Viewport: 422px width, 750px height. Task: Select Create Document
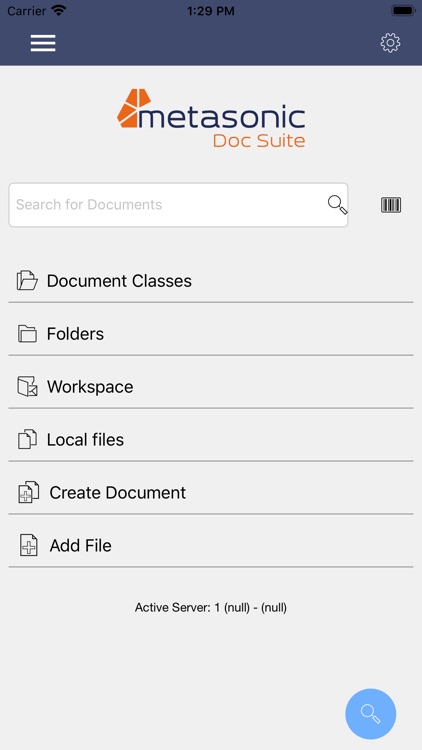(x=211, y=493)
